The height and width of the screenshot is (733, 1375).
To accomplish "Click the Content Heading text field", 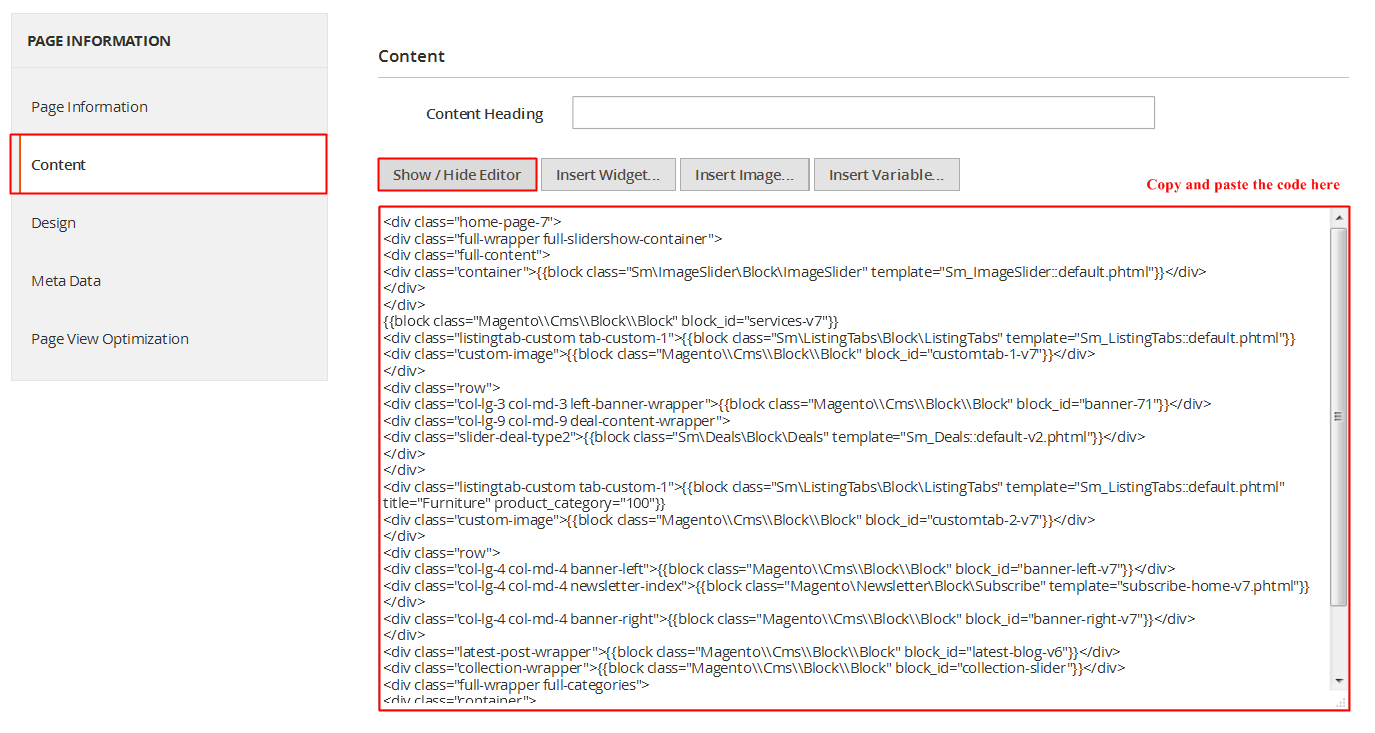I will tap(863, 113).
